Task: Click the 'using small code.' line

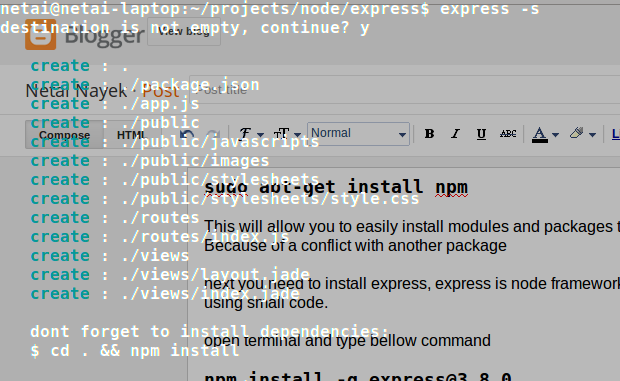Action: [266, 303]
